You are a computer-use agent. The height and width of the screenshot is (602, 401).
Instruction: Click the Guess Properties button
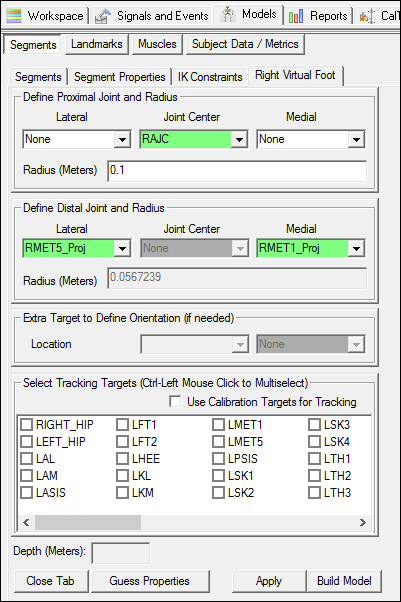click(x=149, y=581)
